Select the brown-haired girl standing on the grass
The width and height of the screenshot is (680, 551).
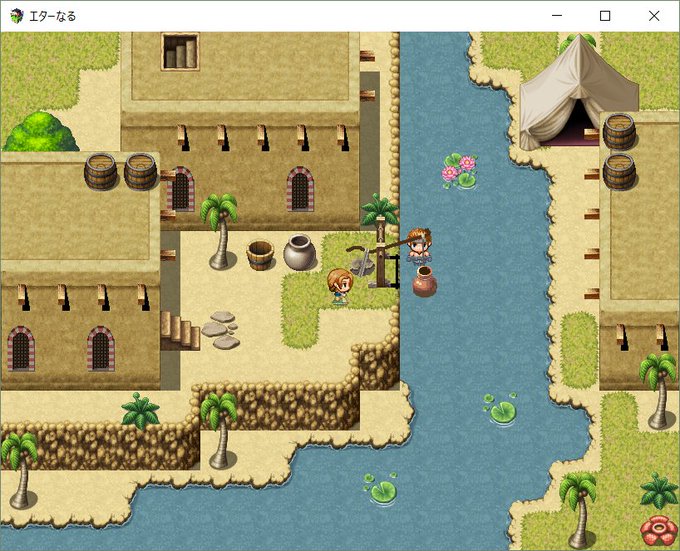[x=340, y=286]
